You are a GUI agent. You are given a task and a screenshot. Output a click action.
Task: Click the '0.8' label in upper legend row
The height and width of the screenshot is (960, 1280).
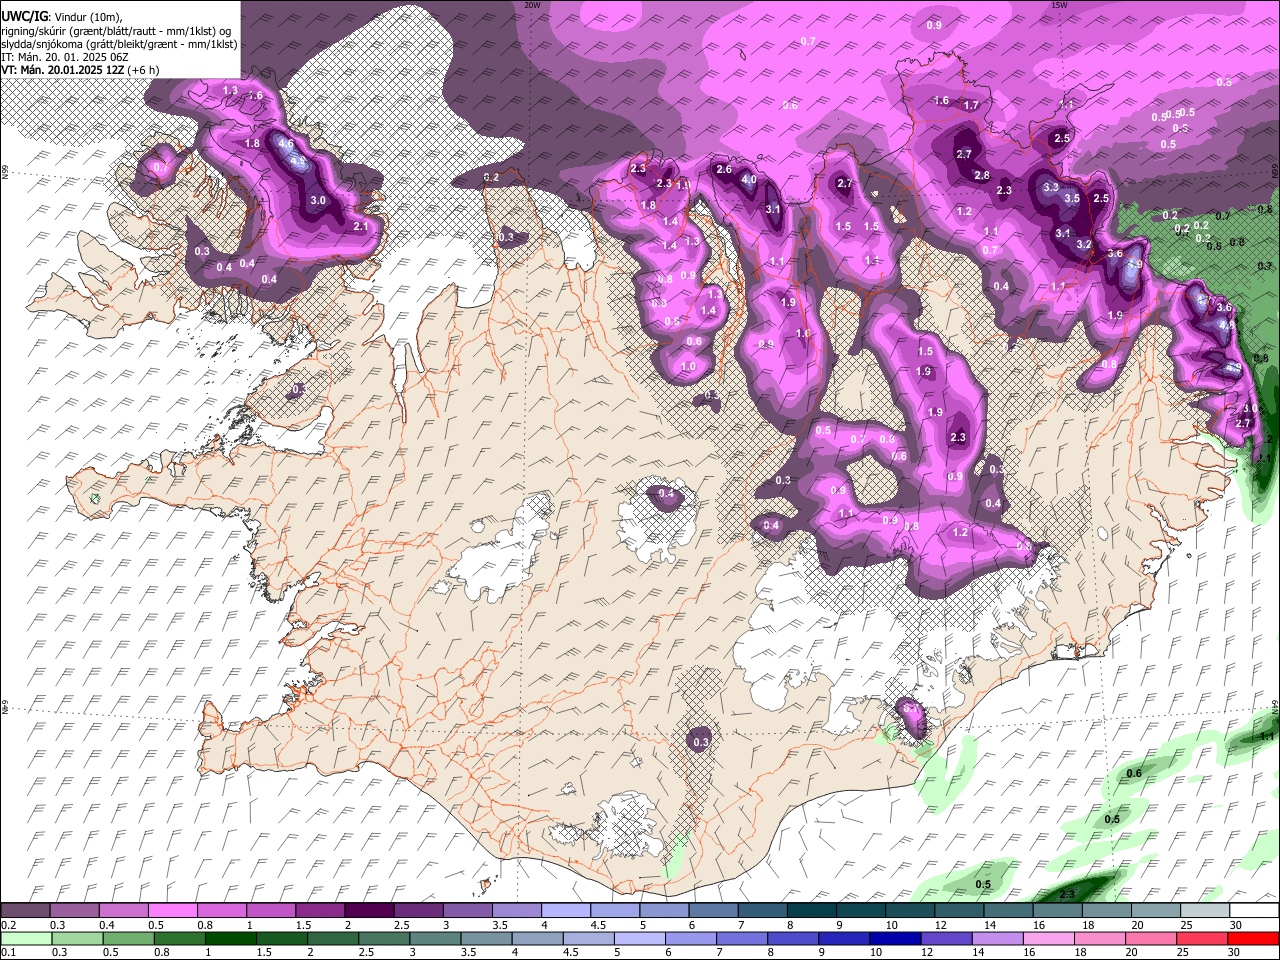204,925
